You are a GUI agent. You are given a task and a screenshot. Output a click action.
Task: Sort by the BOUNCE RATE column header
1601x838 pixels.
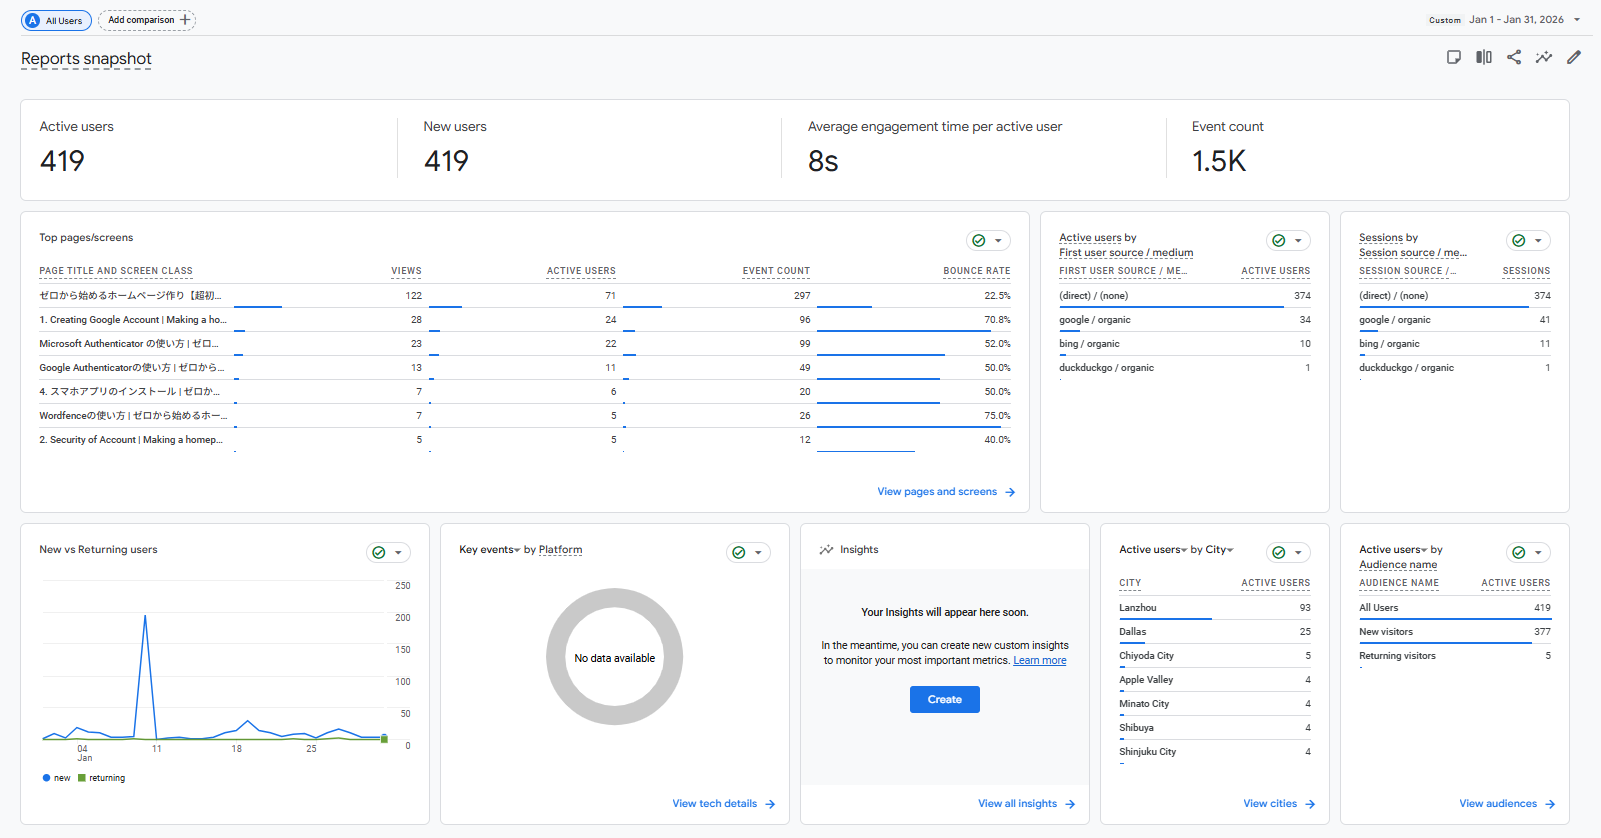point(976,271)
